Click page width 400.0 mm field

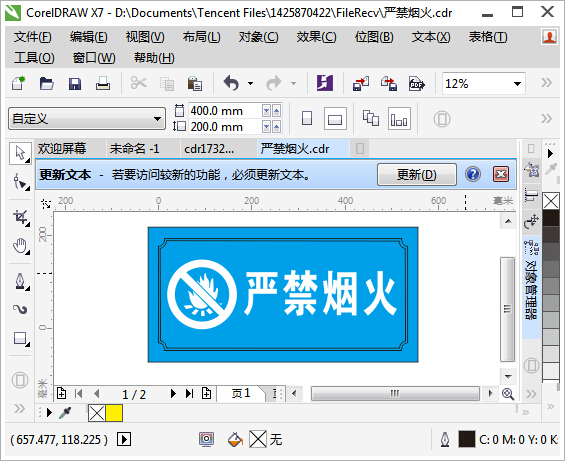coord(225,111)
